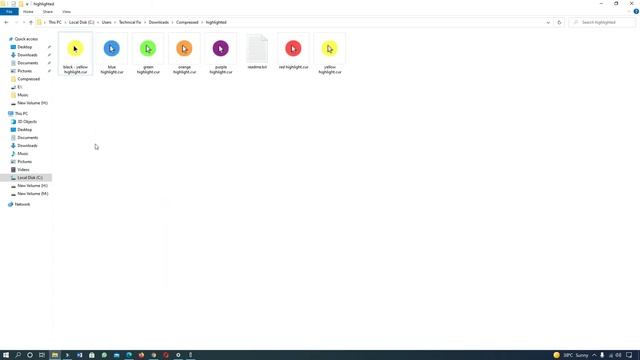
Task: Open Microsoft Store from taskbar
Action: pos(92,355)
